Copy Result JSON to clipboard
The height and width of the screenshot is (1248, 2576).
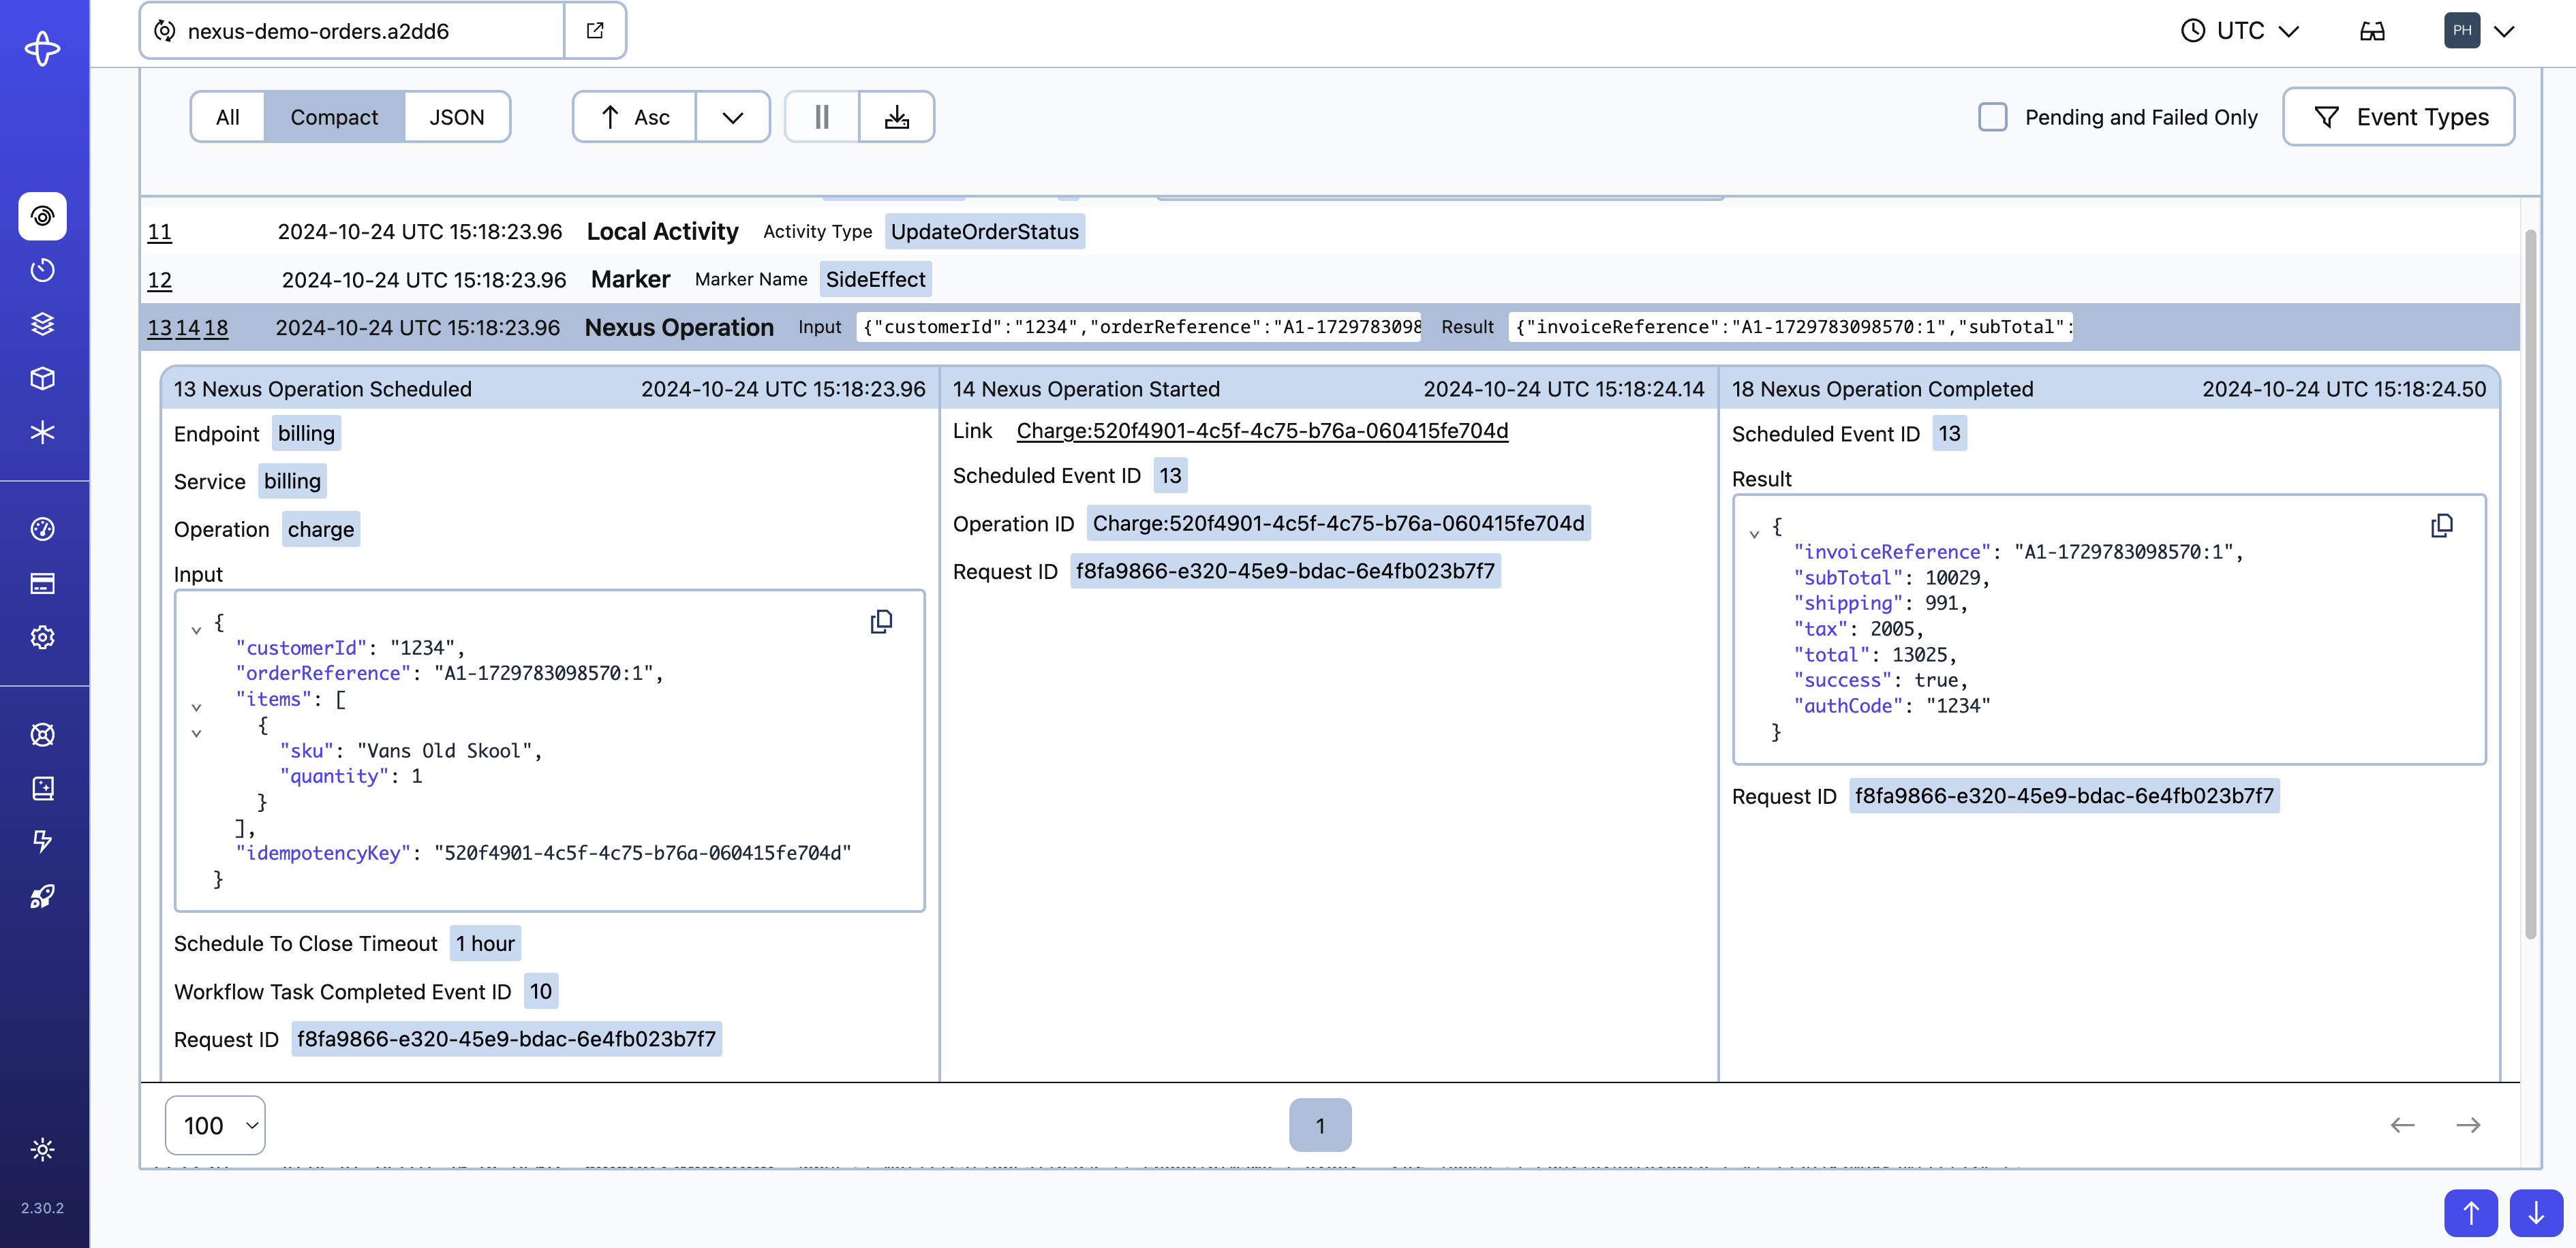[2442, 526]
